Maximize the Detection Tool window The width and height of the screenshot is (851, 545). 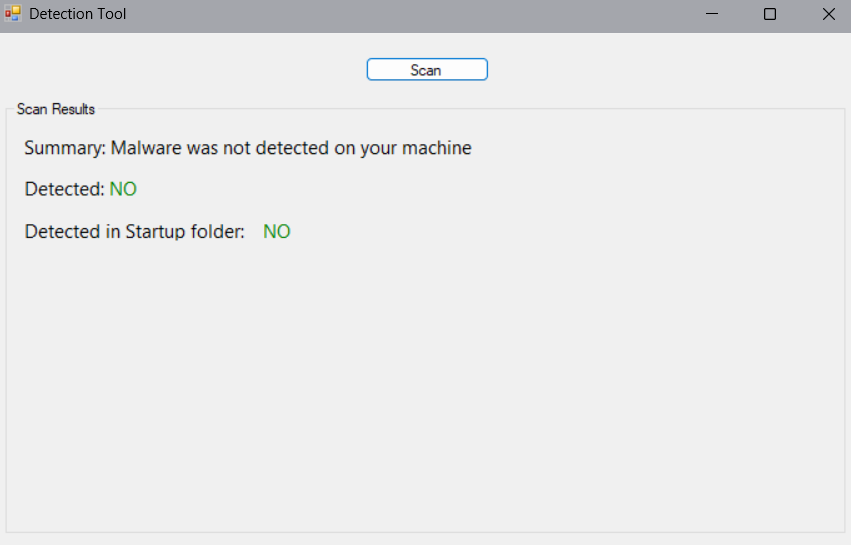pyautogui.click(x=770, y=14)
